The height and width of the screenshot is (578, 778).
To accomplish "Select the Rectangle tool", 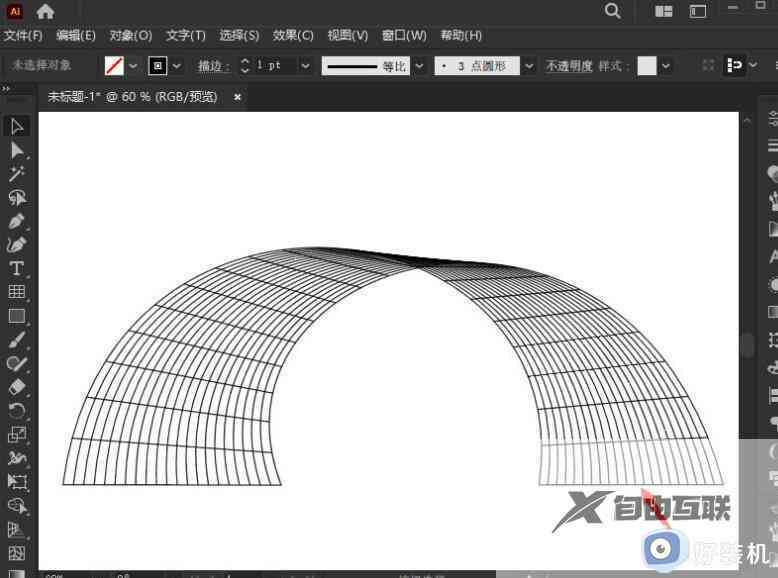I will 17,316.
